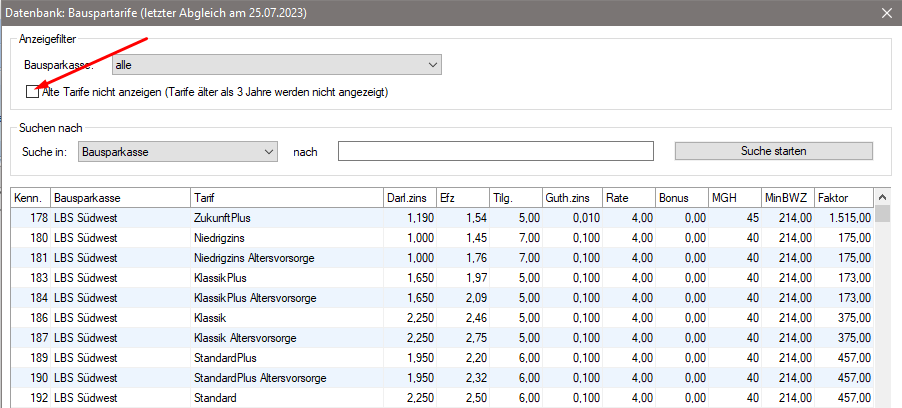
Task: Click Efz value 2,09
Action: coord(477,298)
